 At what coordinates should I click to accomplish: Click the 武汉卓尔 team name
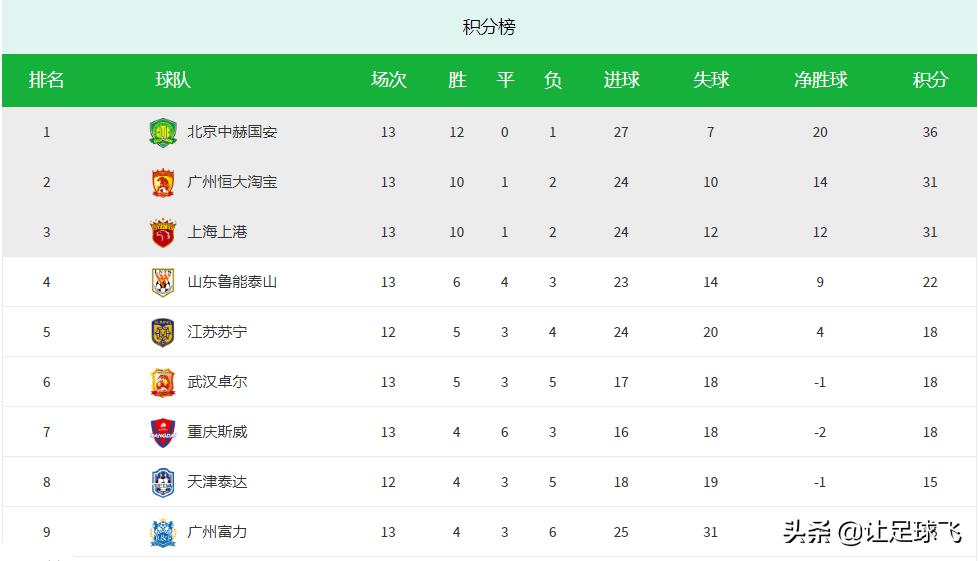pyautogui.click(x=217, y=382)
